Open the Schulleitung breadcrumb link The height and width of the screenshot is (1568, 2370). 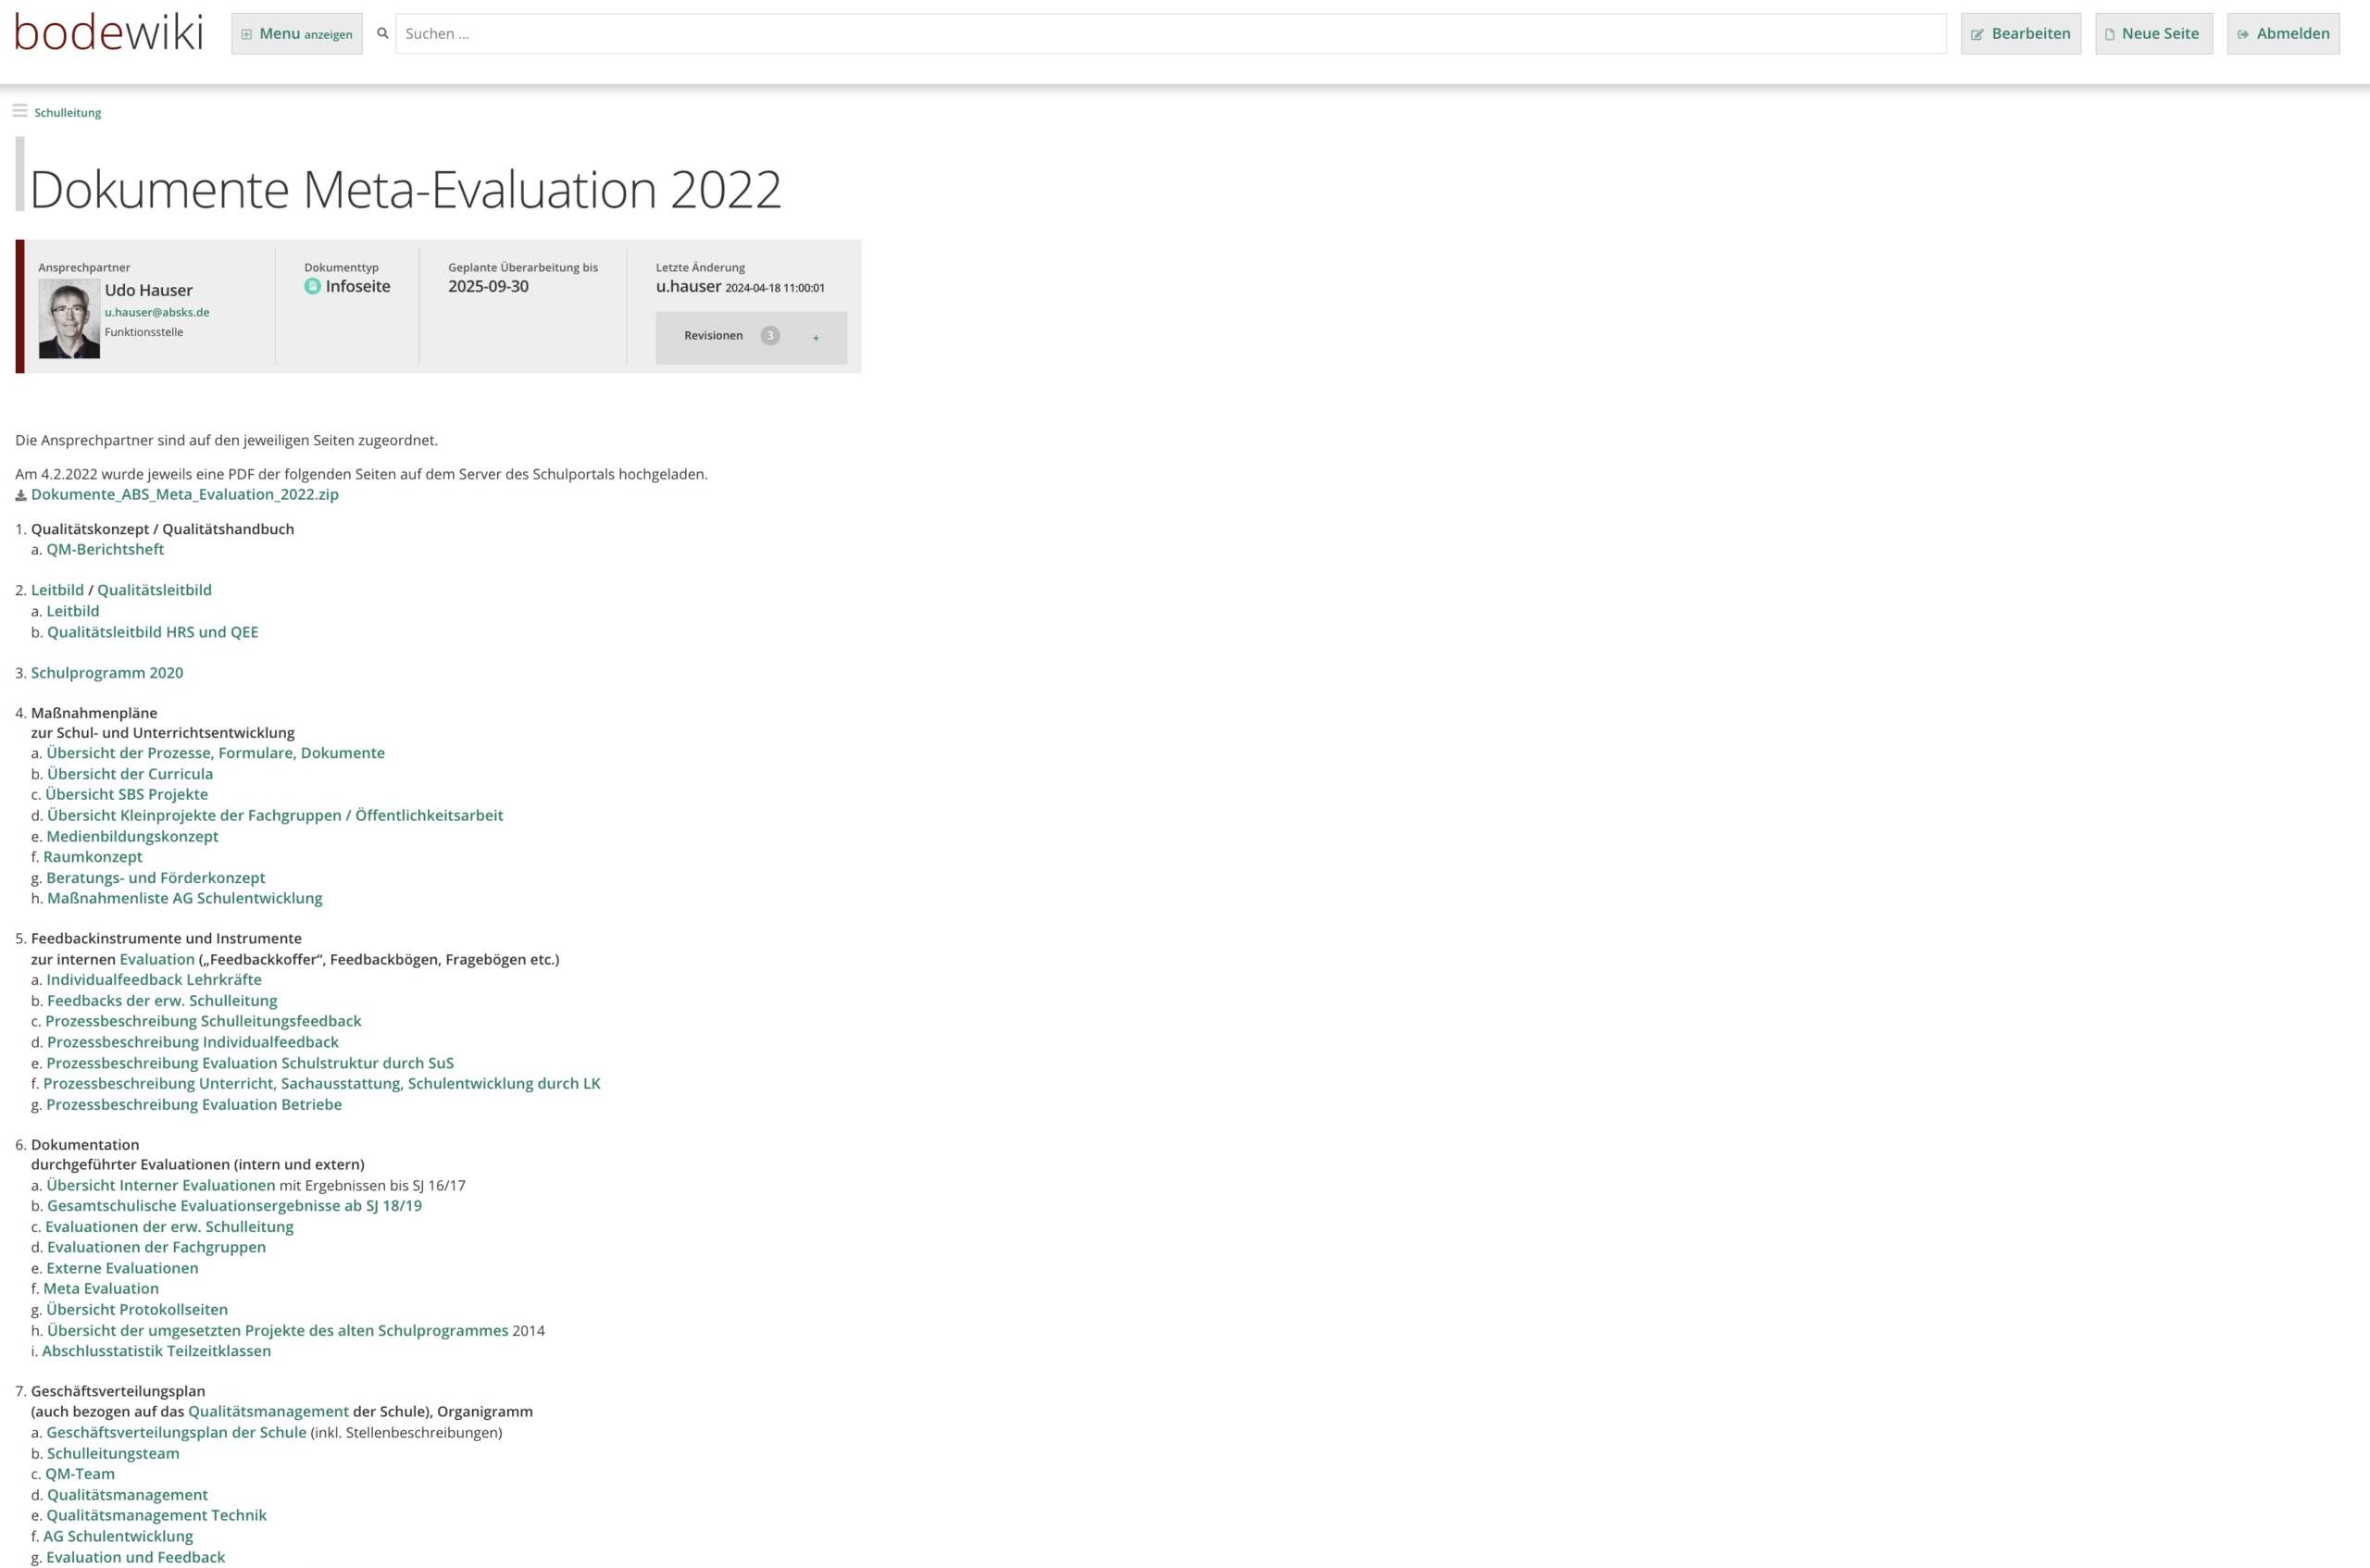point(68,113)
